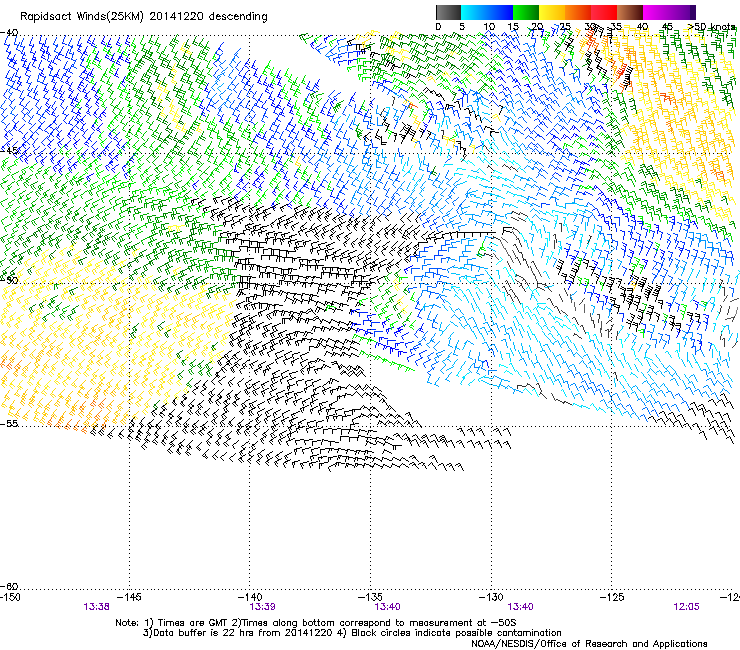
Task: Click the "-135" longitude label
Action: coord(370,597)
